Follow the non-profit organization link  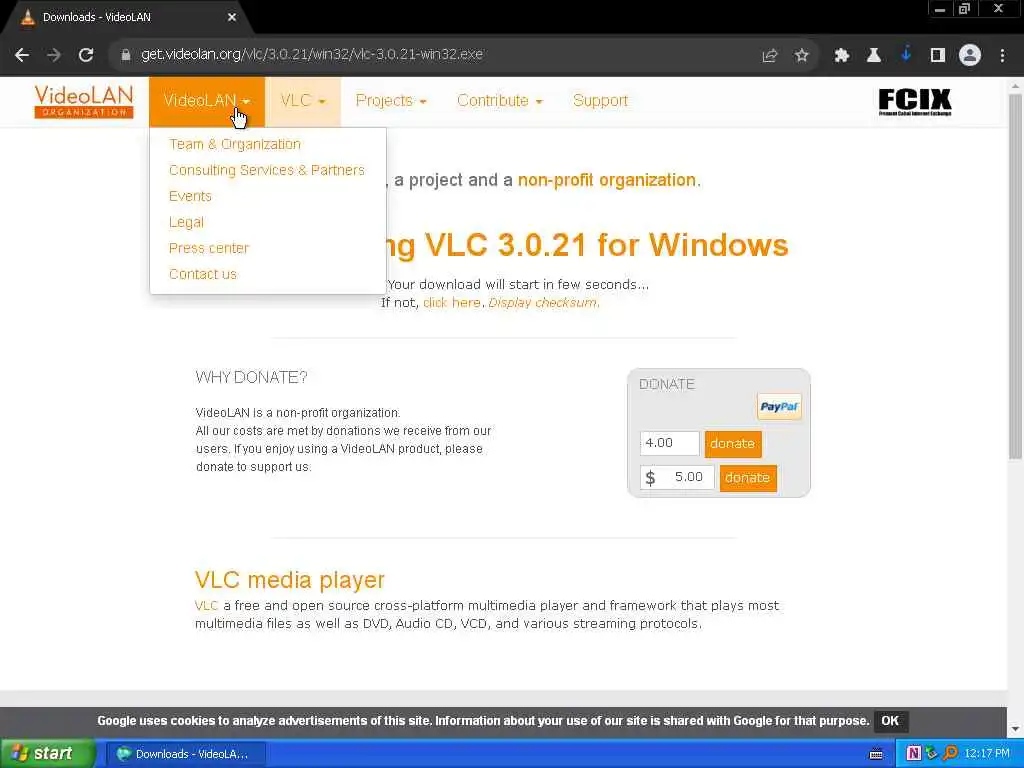[607, 180]
